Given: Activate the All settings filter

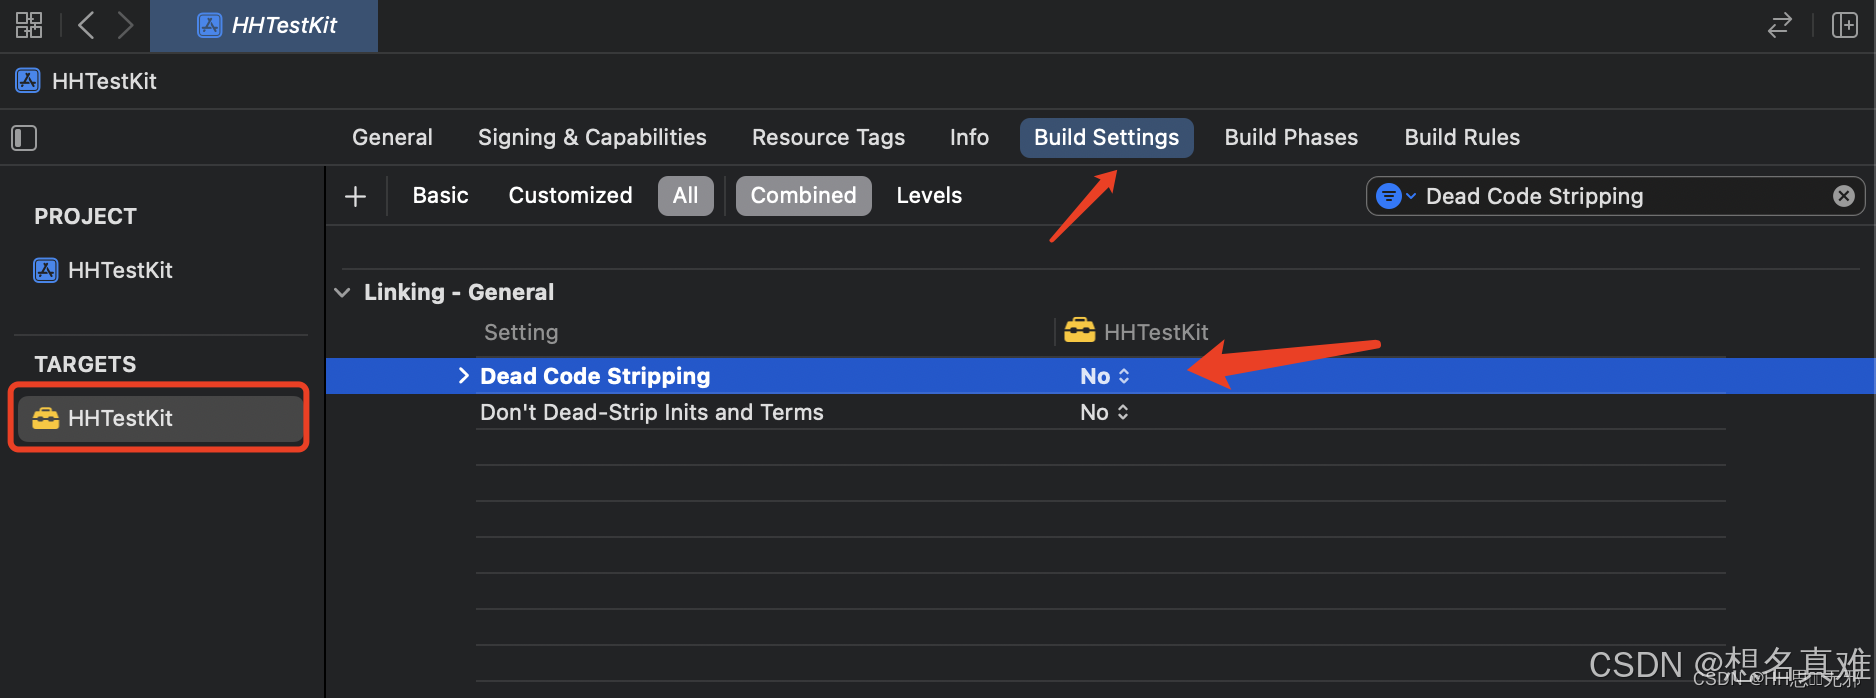Looking at the screenshot, I should (685, 195).
